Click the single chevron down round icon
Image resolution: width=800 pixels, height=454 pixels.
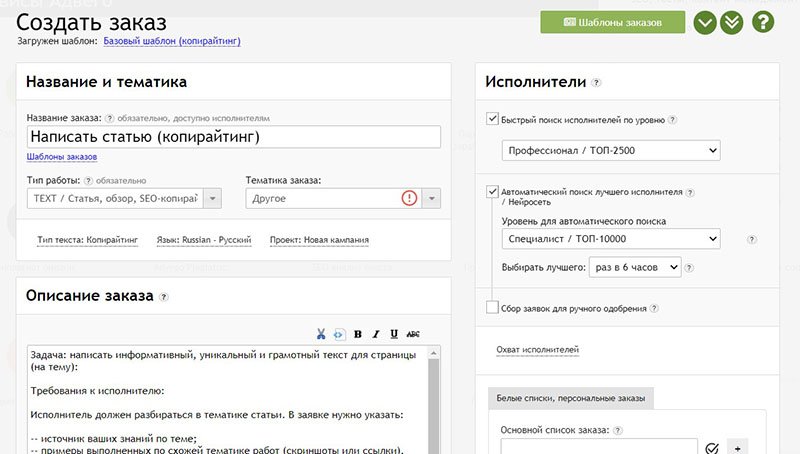pyautogui.click(x=705, y=22)
